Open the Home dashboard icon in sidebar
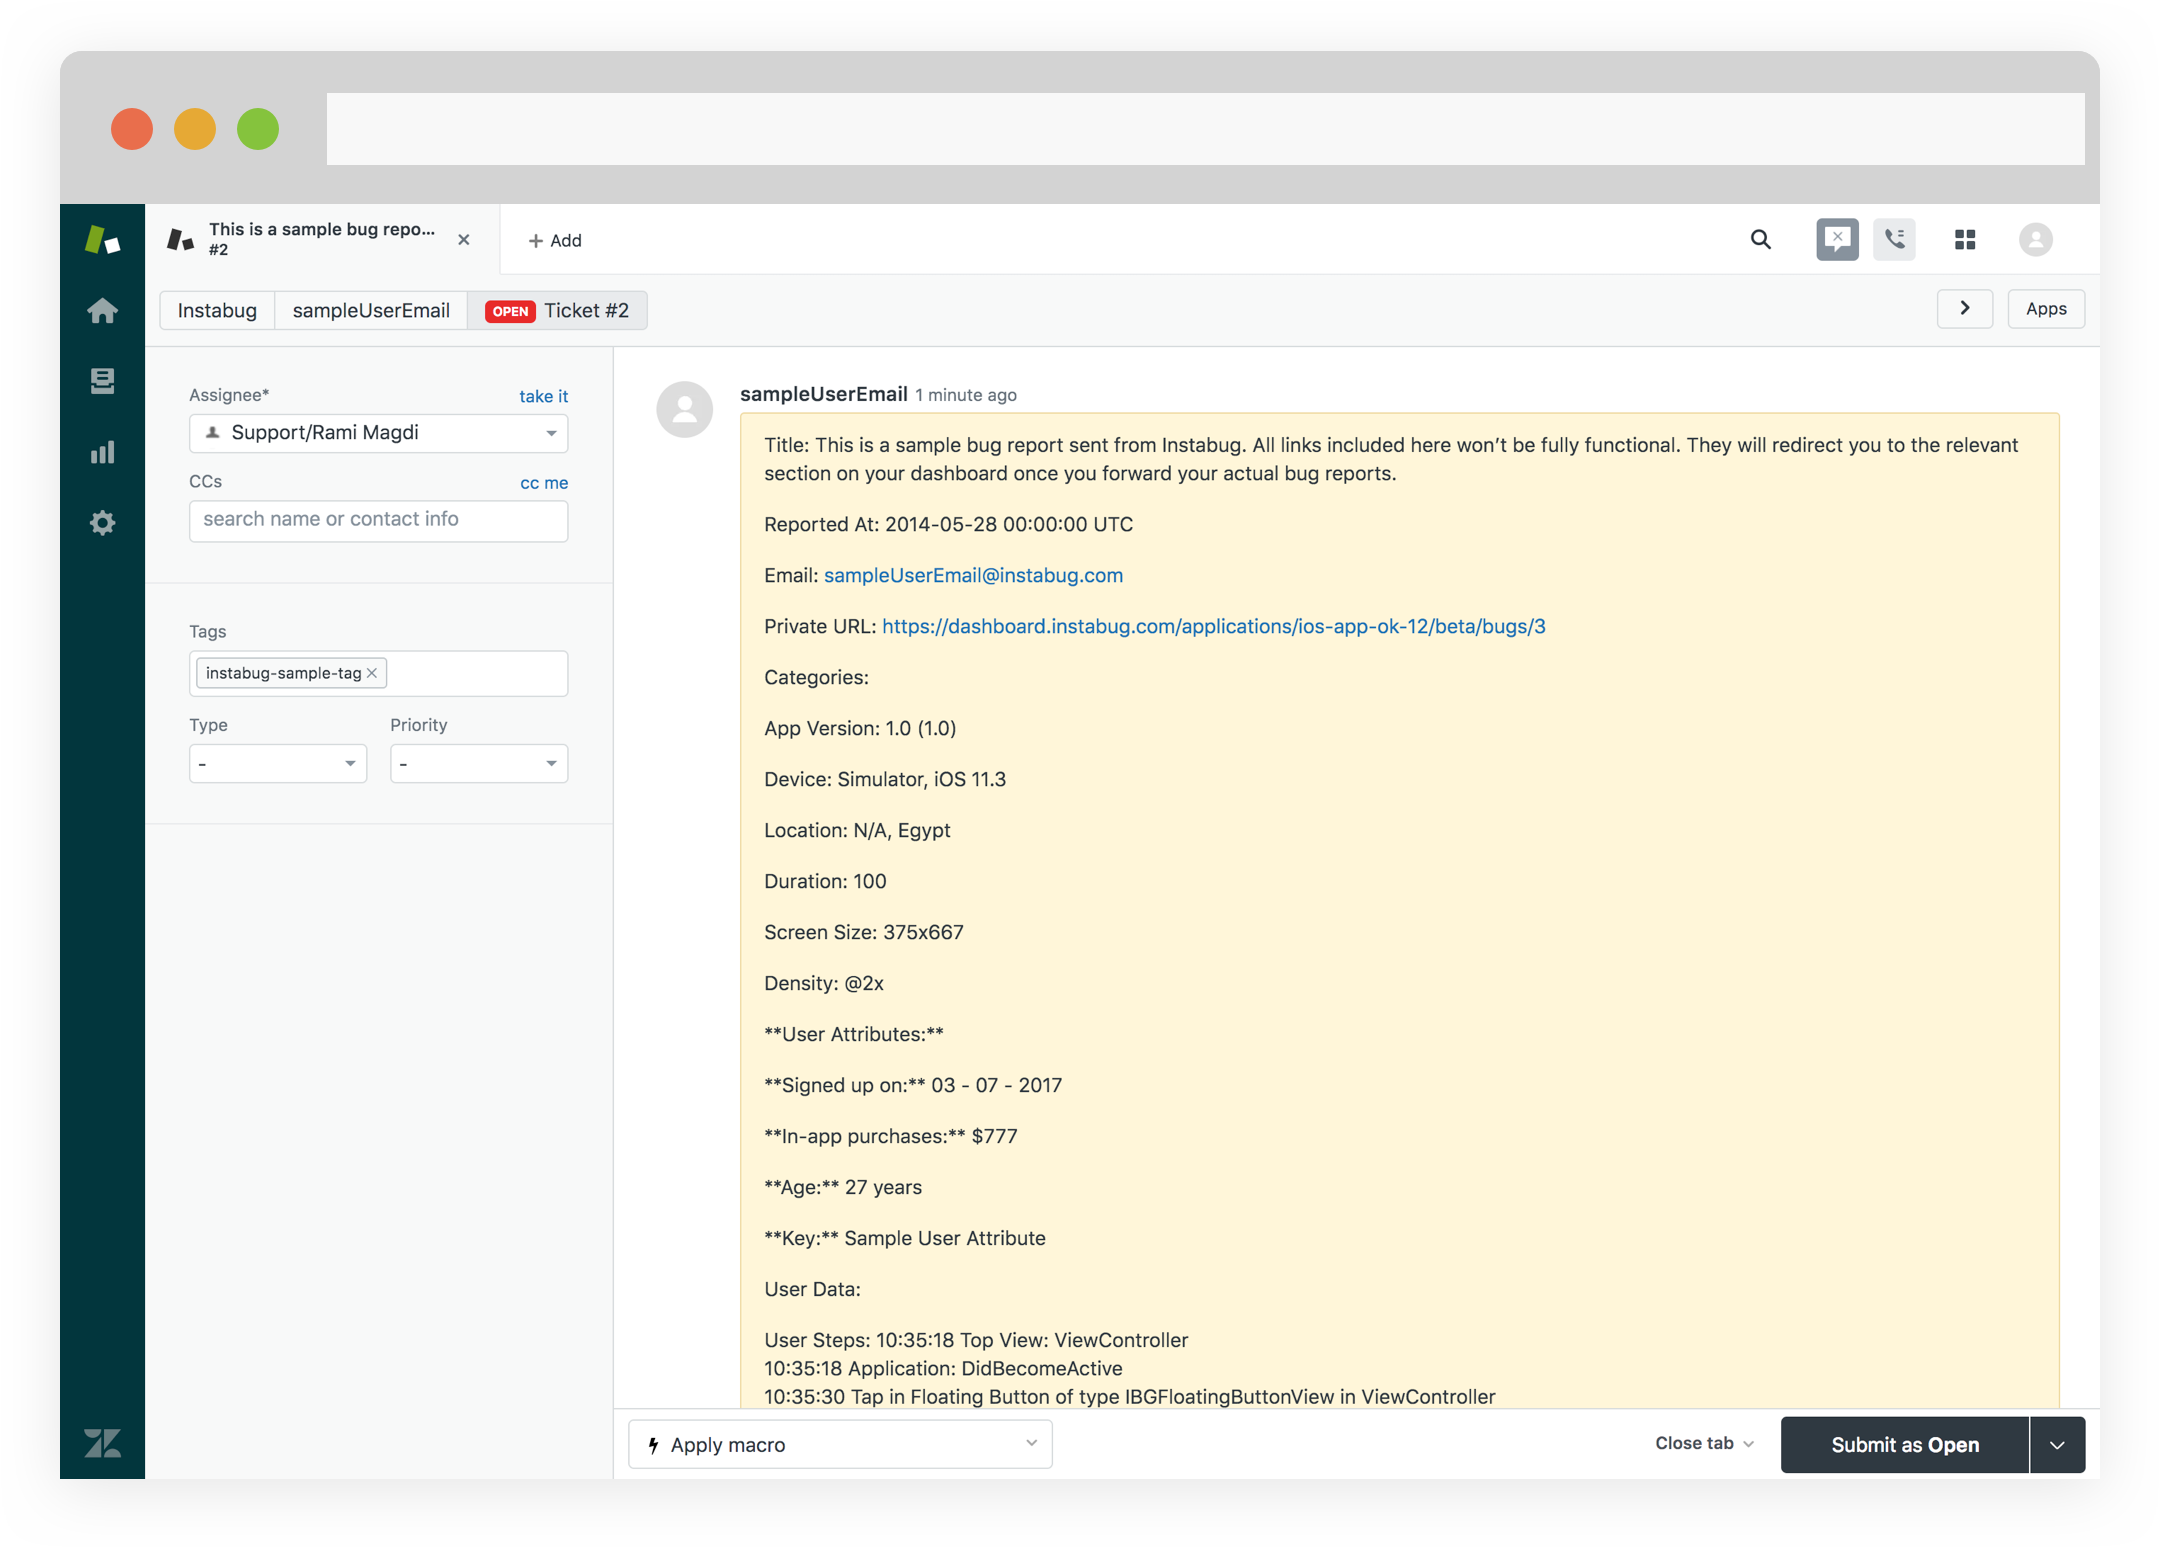Viewport: 2160px width, 1548px height. (x=102, y=311)
